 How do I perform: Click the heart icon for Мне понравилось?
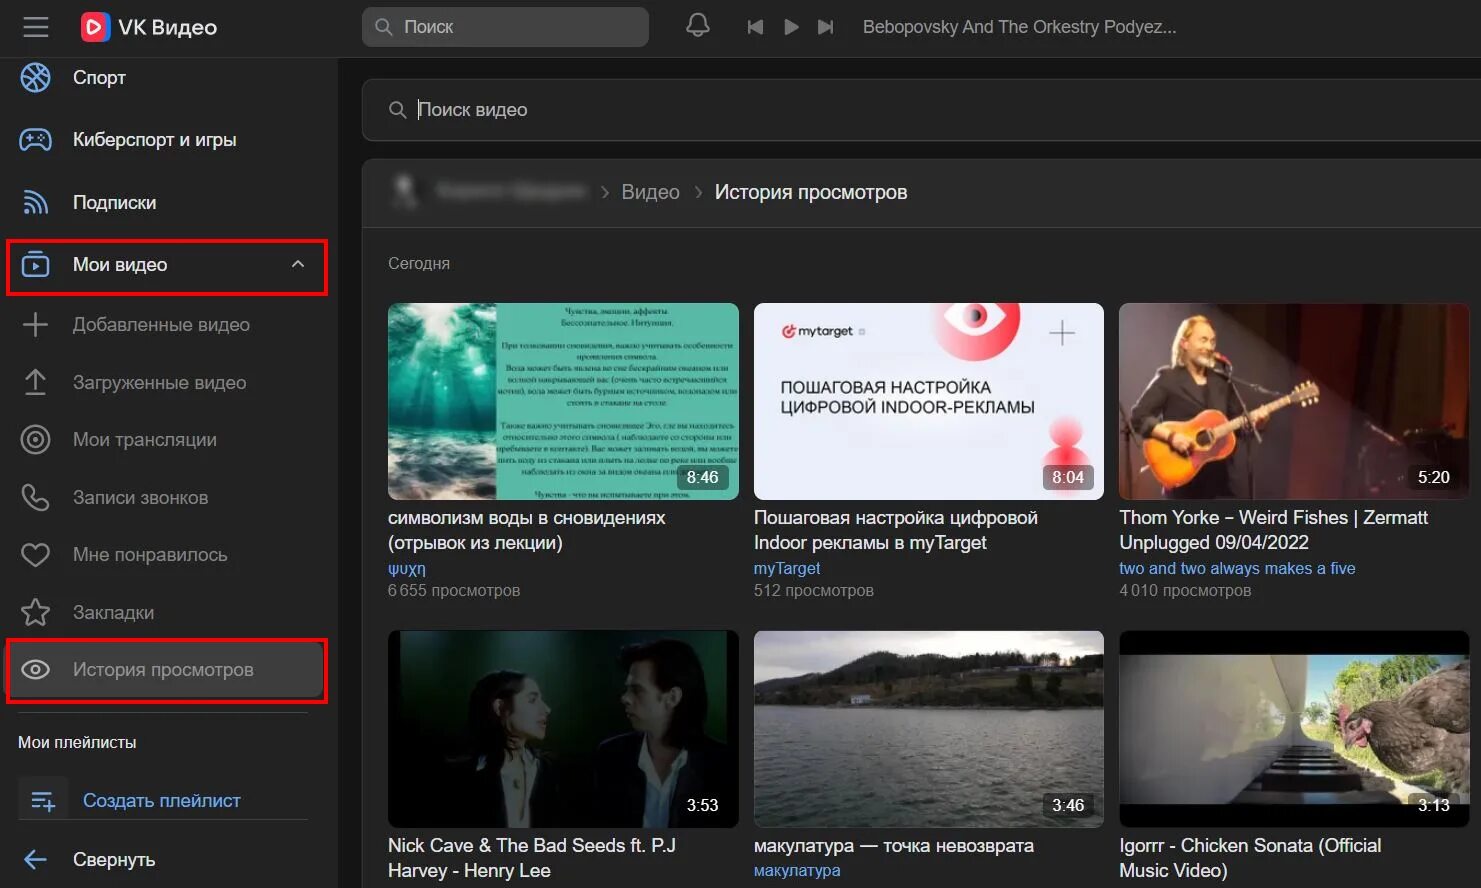pos(36,555)
